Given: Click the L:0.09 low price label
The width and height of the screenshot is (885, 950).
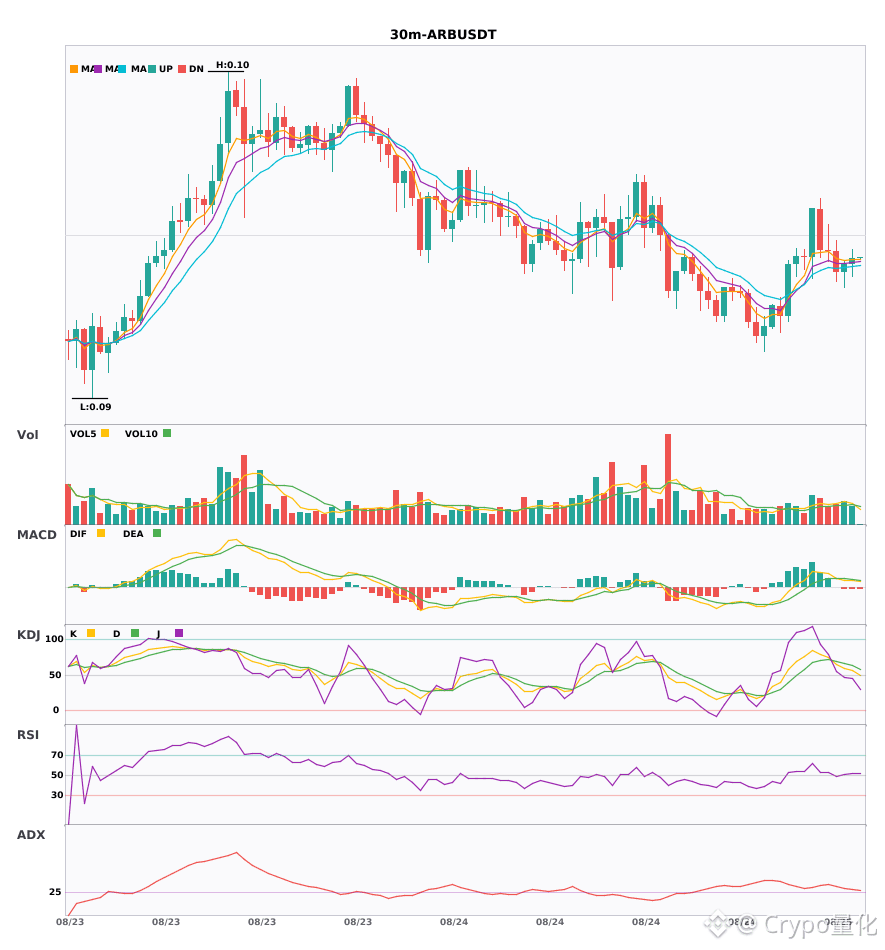Looking at the screenshot, I should (96, 407).
